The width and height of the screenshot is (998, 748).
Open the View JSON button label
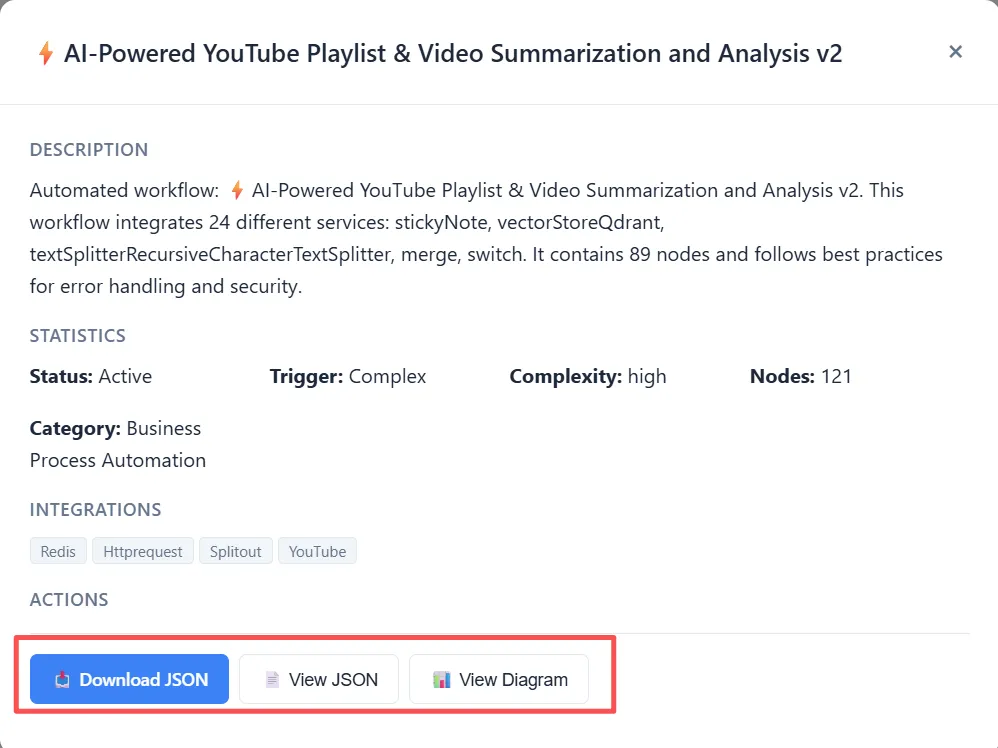click(333, 680)
